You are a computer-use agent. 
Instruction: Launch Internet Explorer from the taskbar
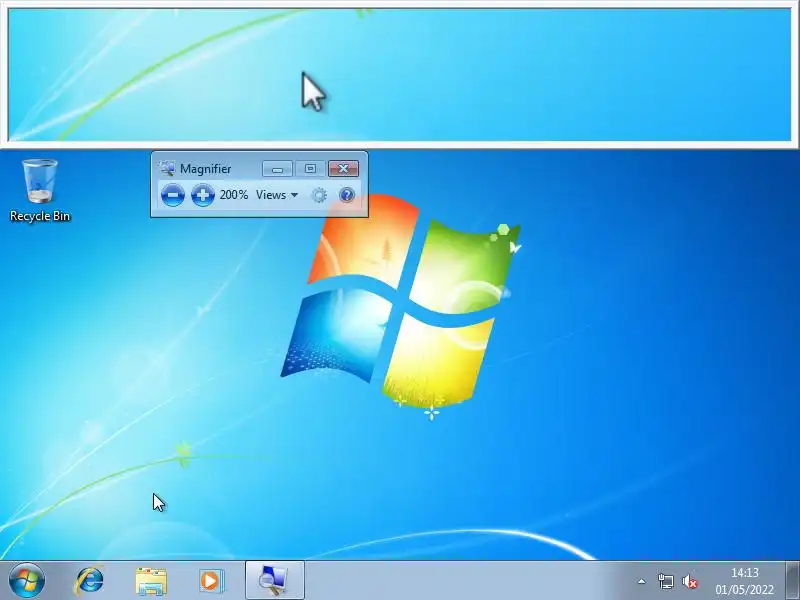90,581
